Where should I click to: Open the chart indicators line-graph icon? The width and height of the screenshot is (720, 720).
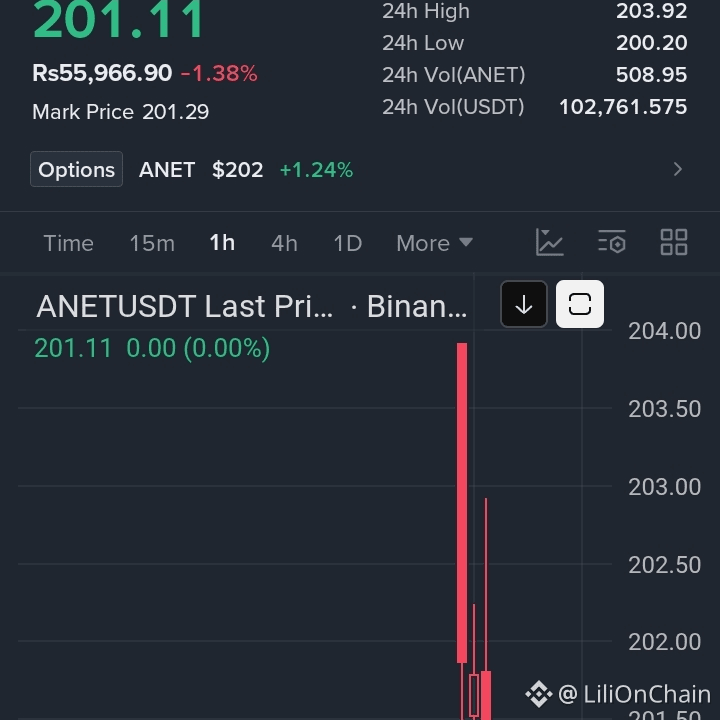[550, 242]
